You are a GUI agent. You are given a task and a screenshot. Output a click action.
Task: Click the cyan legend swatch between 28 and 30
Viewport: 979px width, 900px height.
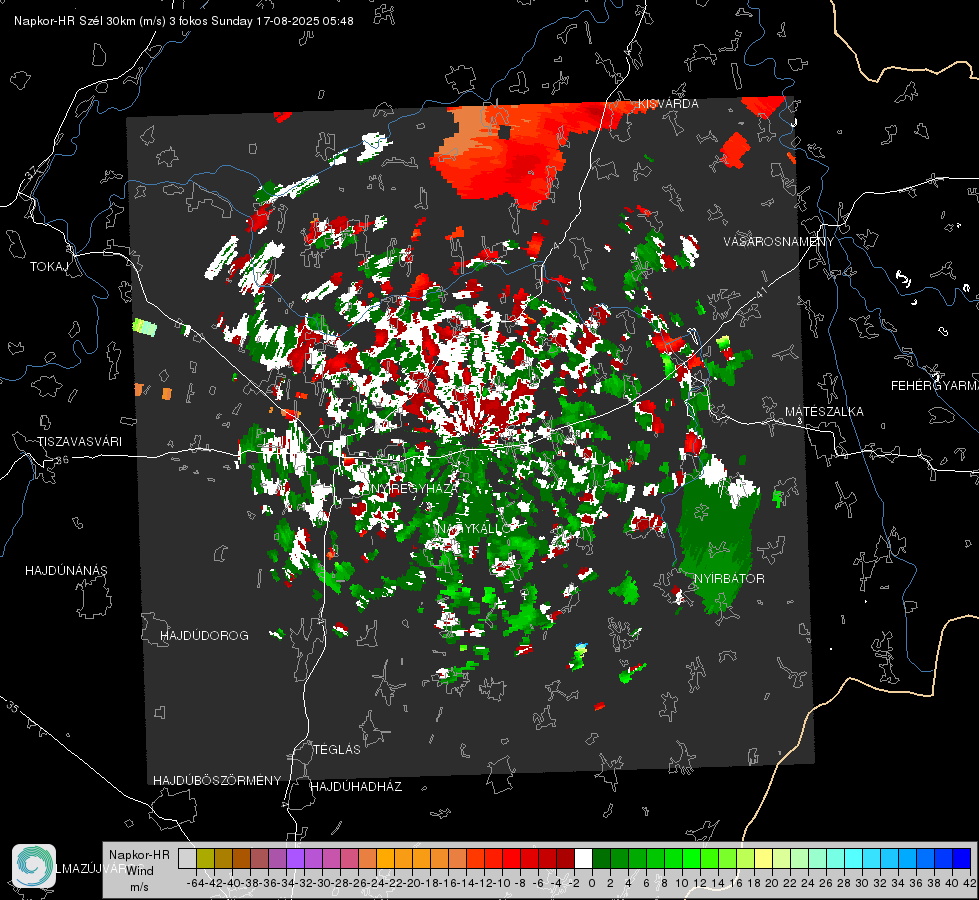click(x=854, y=859)
